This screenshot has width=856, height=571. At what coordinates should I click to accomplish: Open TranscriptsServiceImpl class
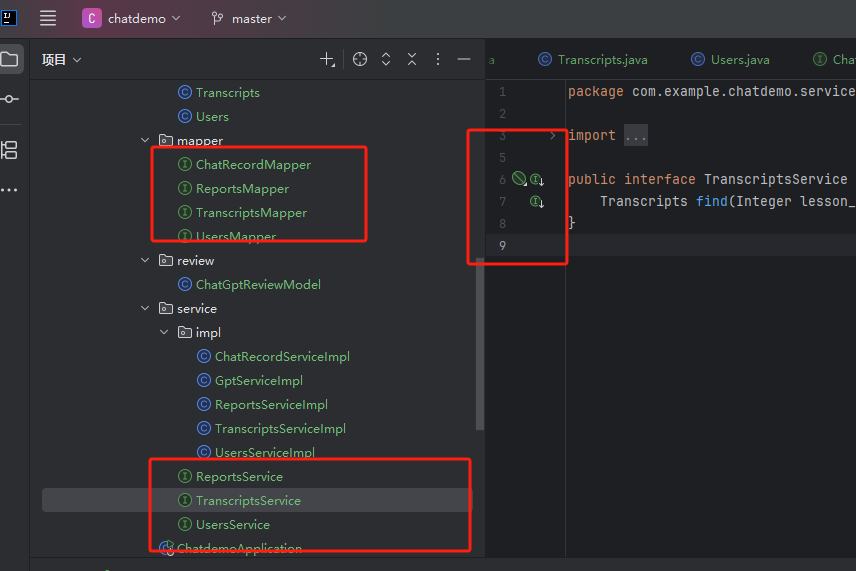281,429
